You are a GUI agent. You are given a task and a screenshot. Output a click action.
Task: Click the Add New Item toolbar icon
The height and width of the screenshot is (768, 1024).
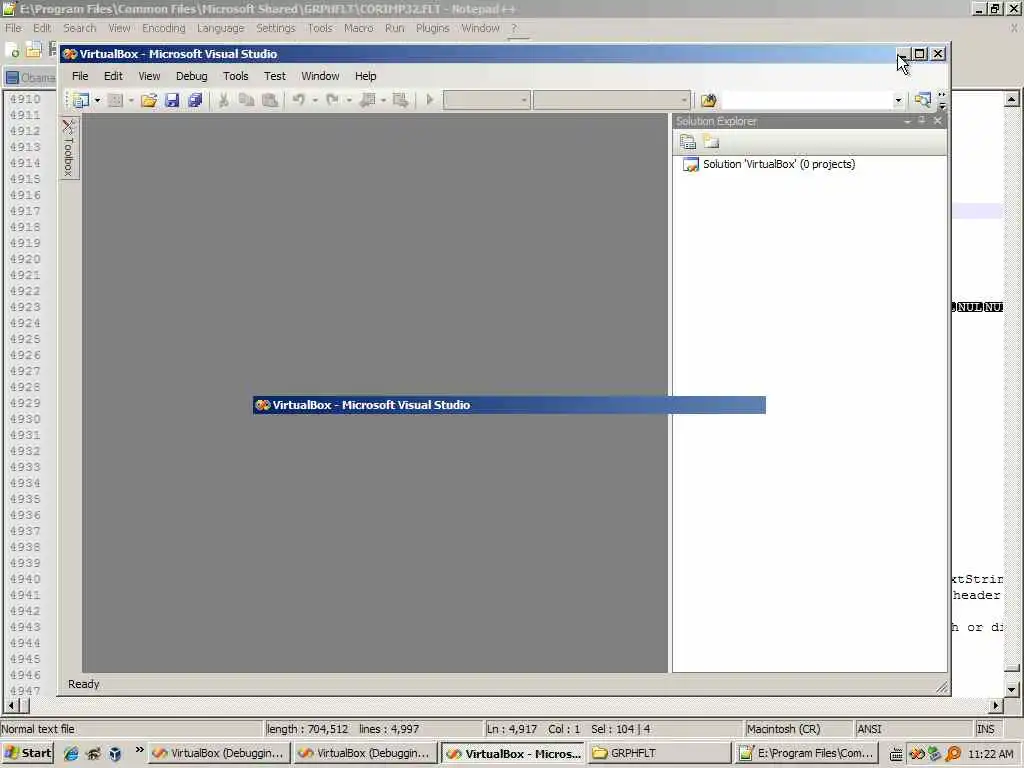click(x=115, y=100)
